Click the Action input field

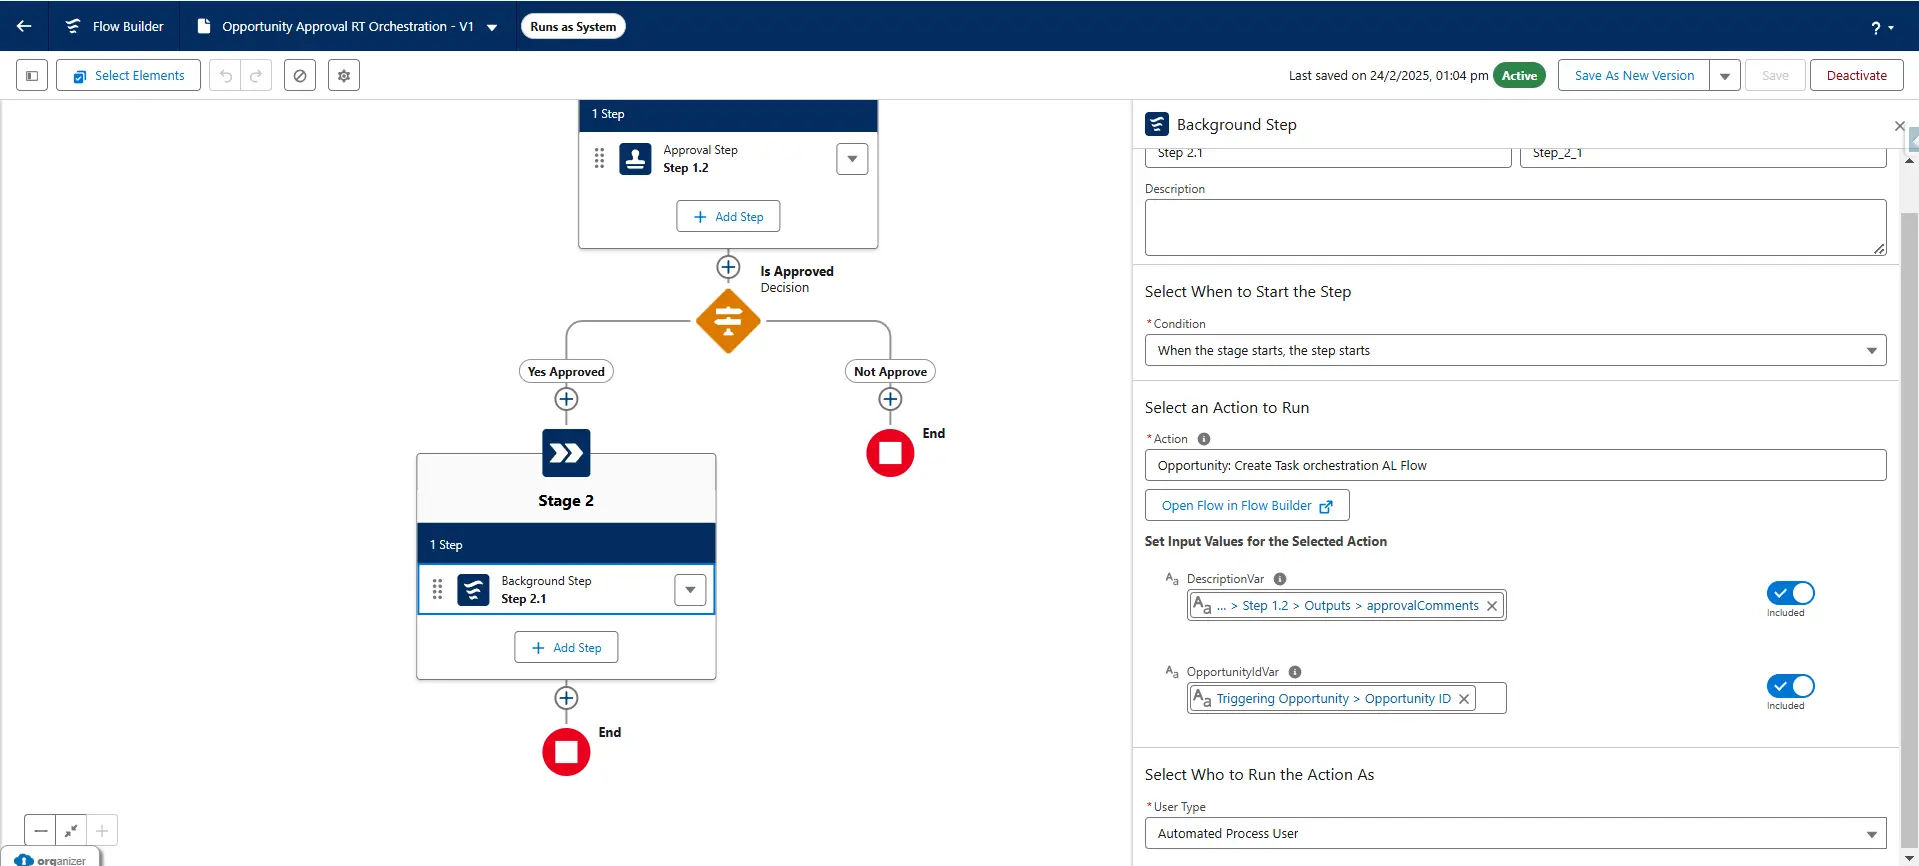[1515, 465]
